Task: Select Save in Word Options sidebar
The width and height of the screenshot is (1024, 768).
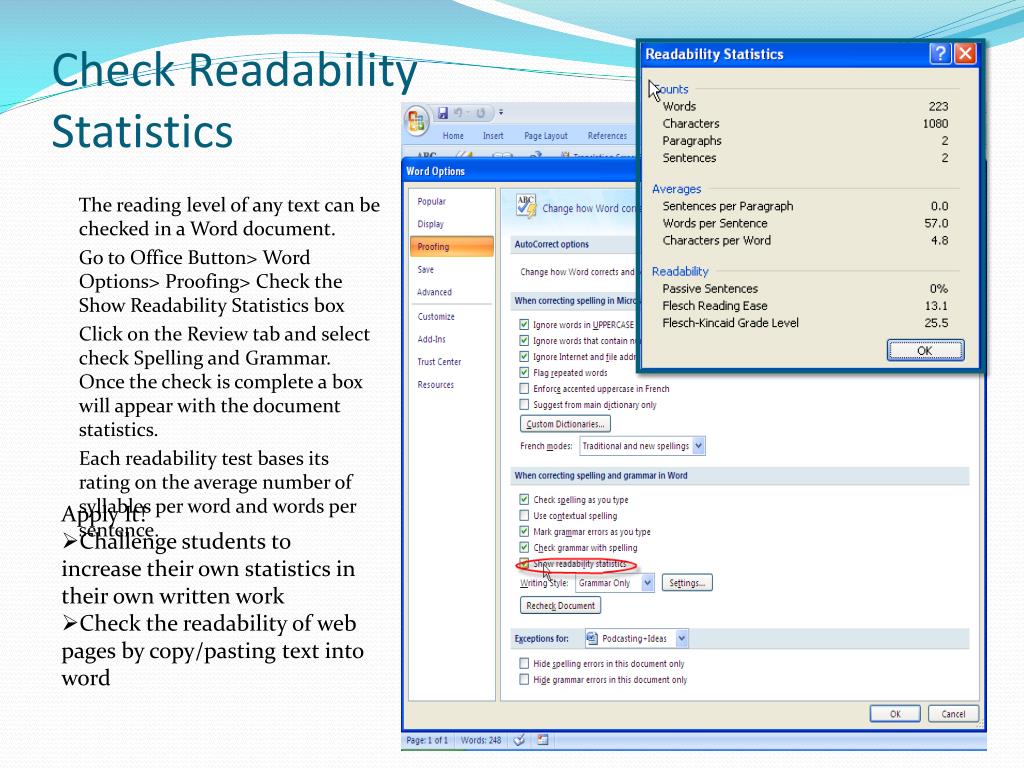Action: [451, 270]
